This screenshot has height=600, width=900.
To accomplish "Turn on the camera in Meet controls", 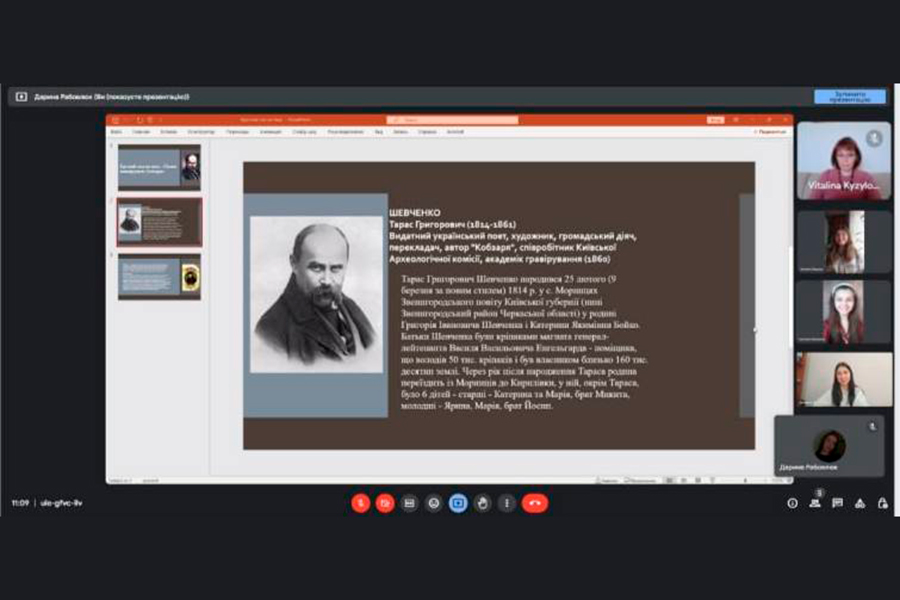I will click(x=385, y=503).
